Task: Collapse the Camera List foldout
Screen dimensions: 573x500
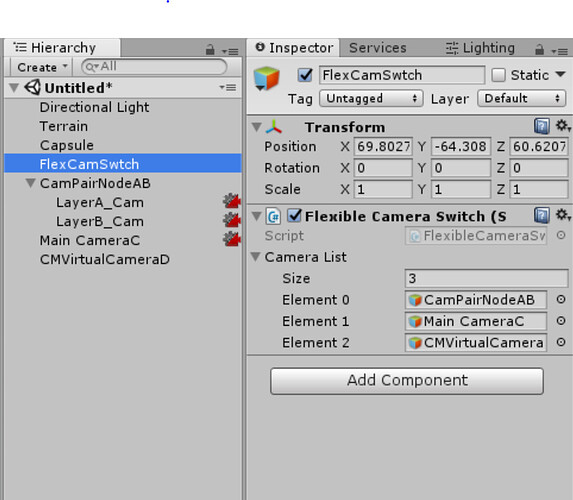Action: point(256,257)
